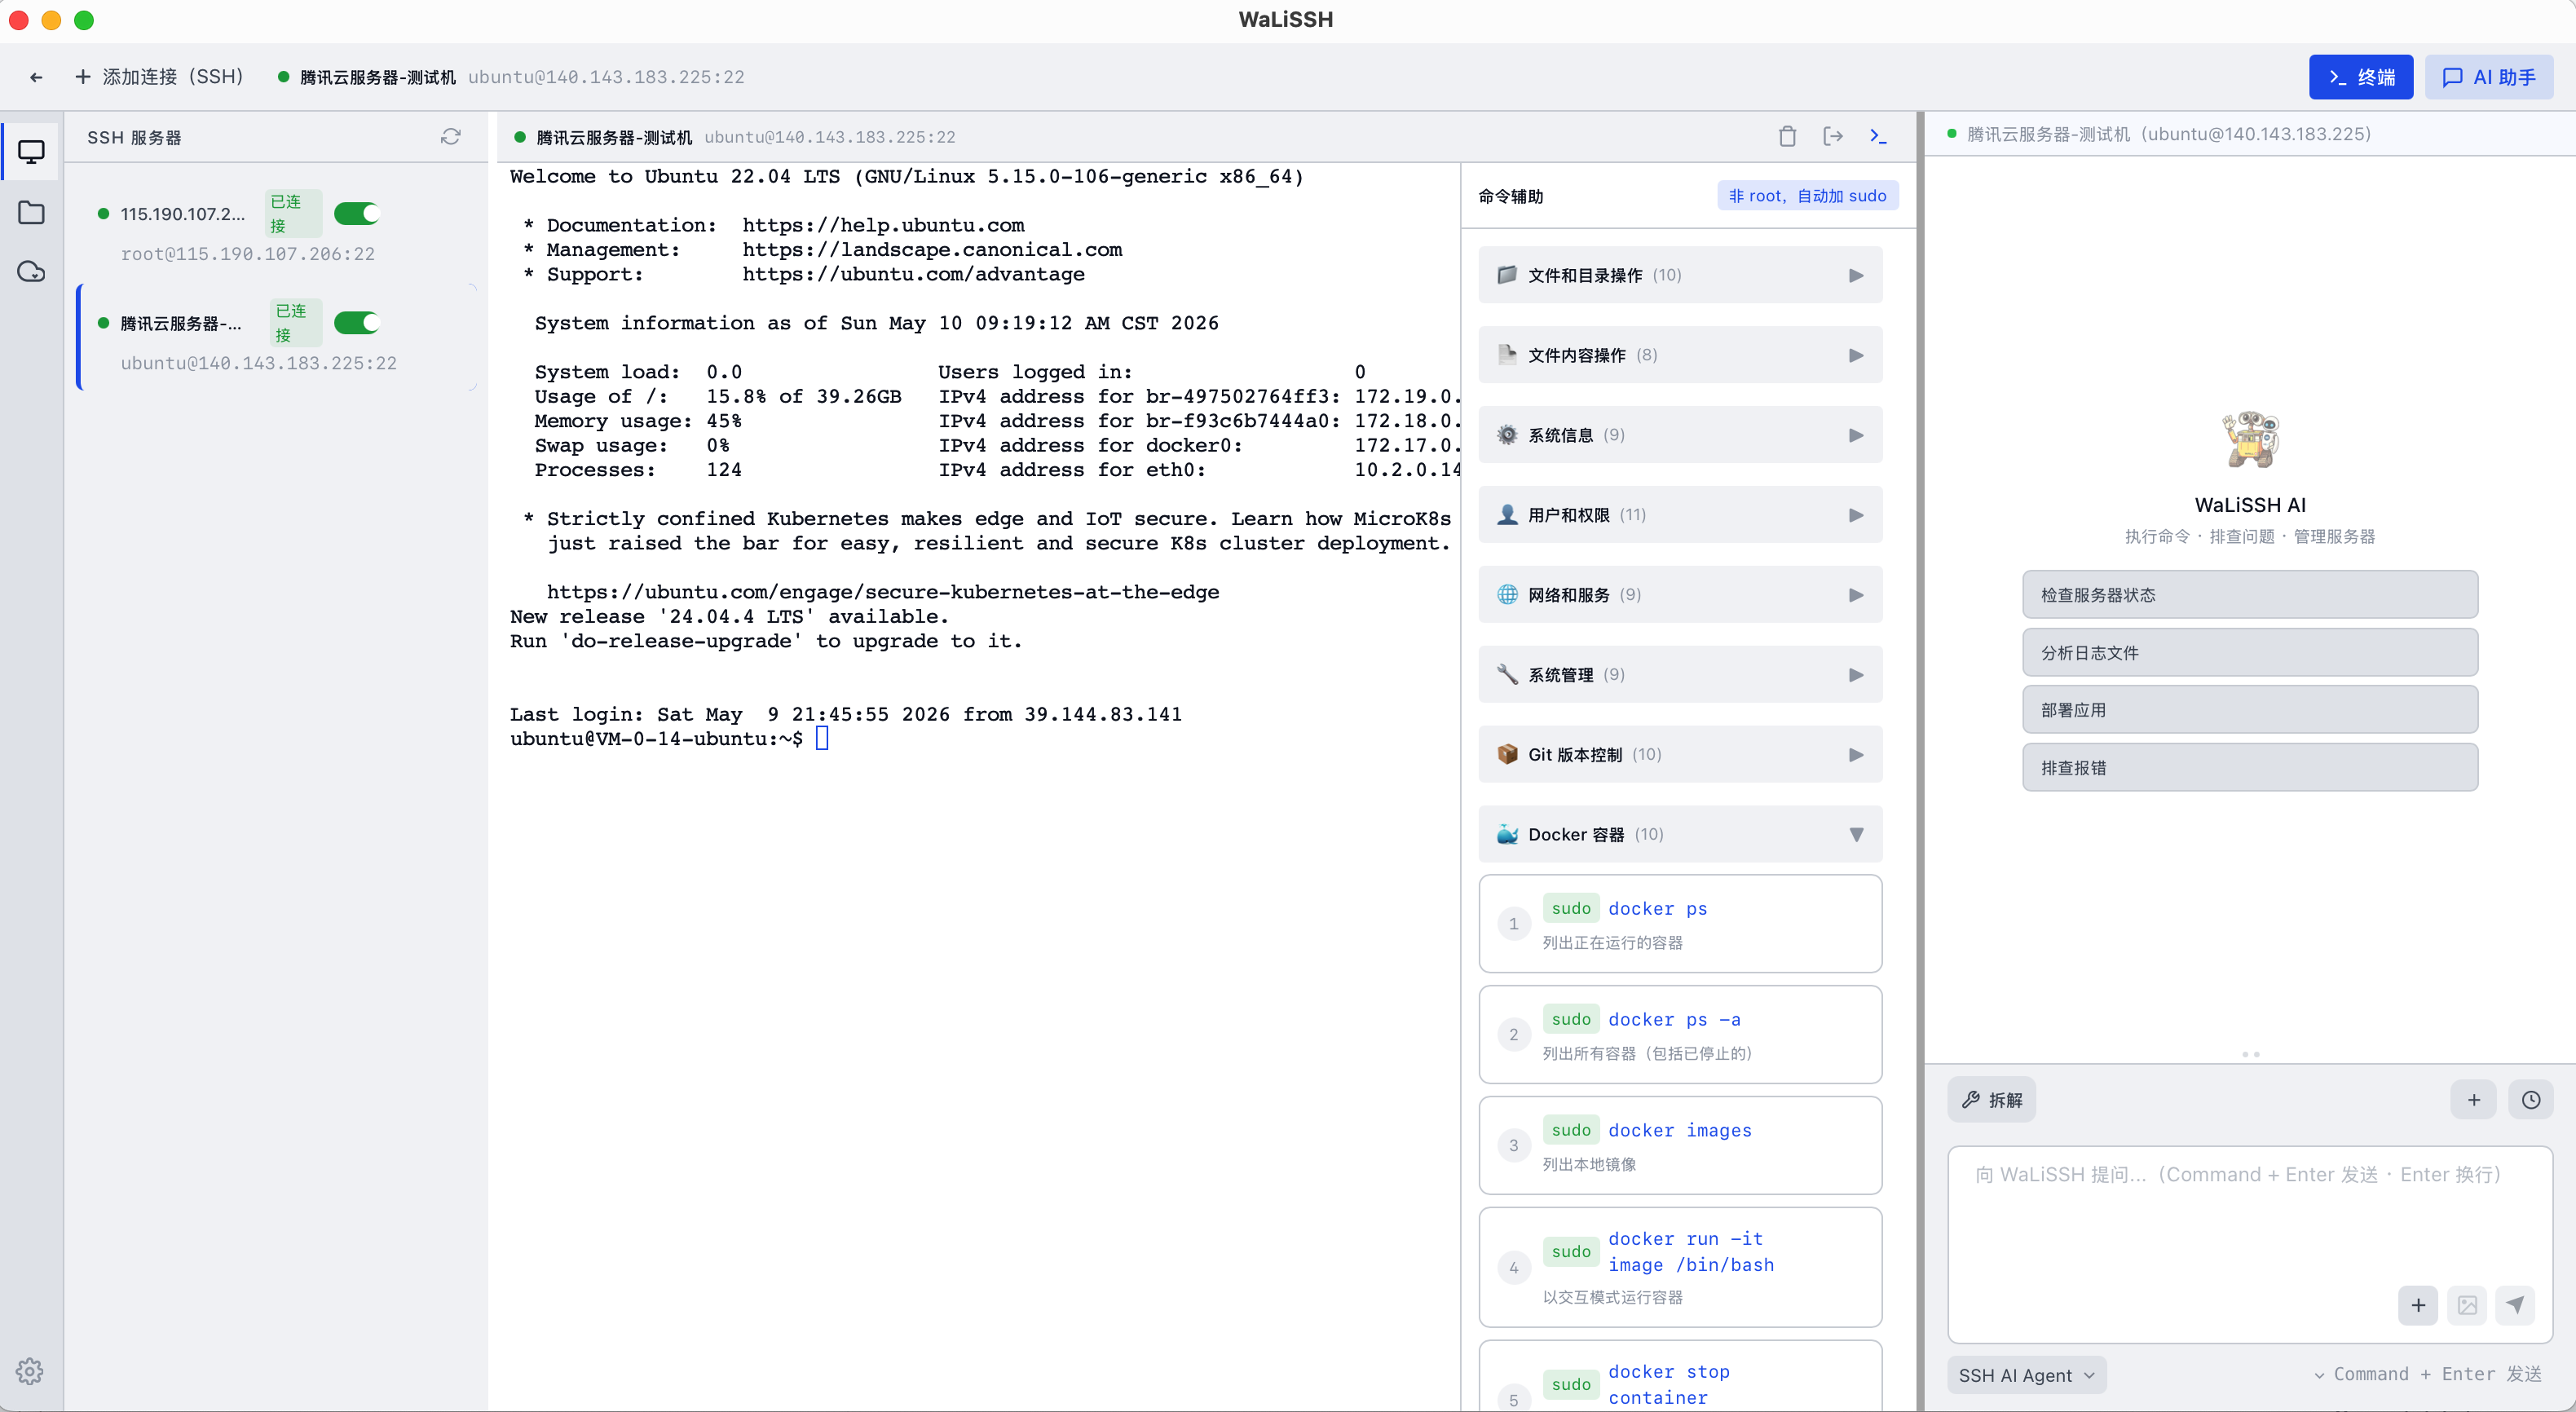2576x1412 pixels.
Task: Go back with the left arrow icon
Action: pos(36,77)
